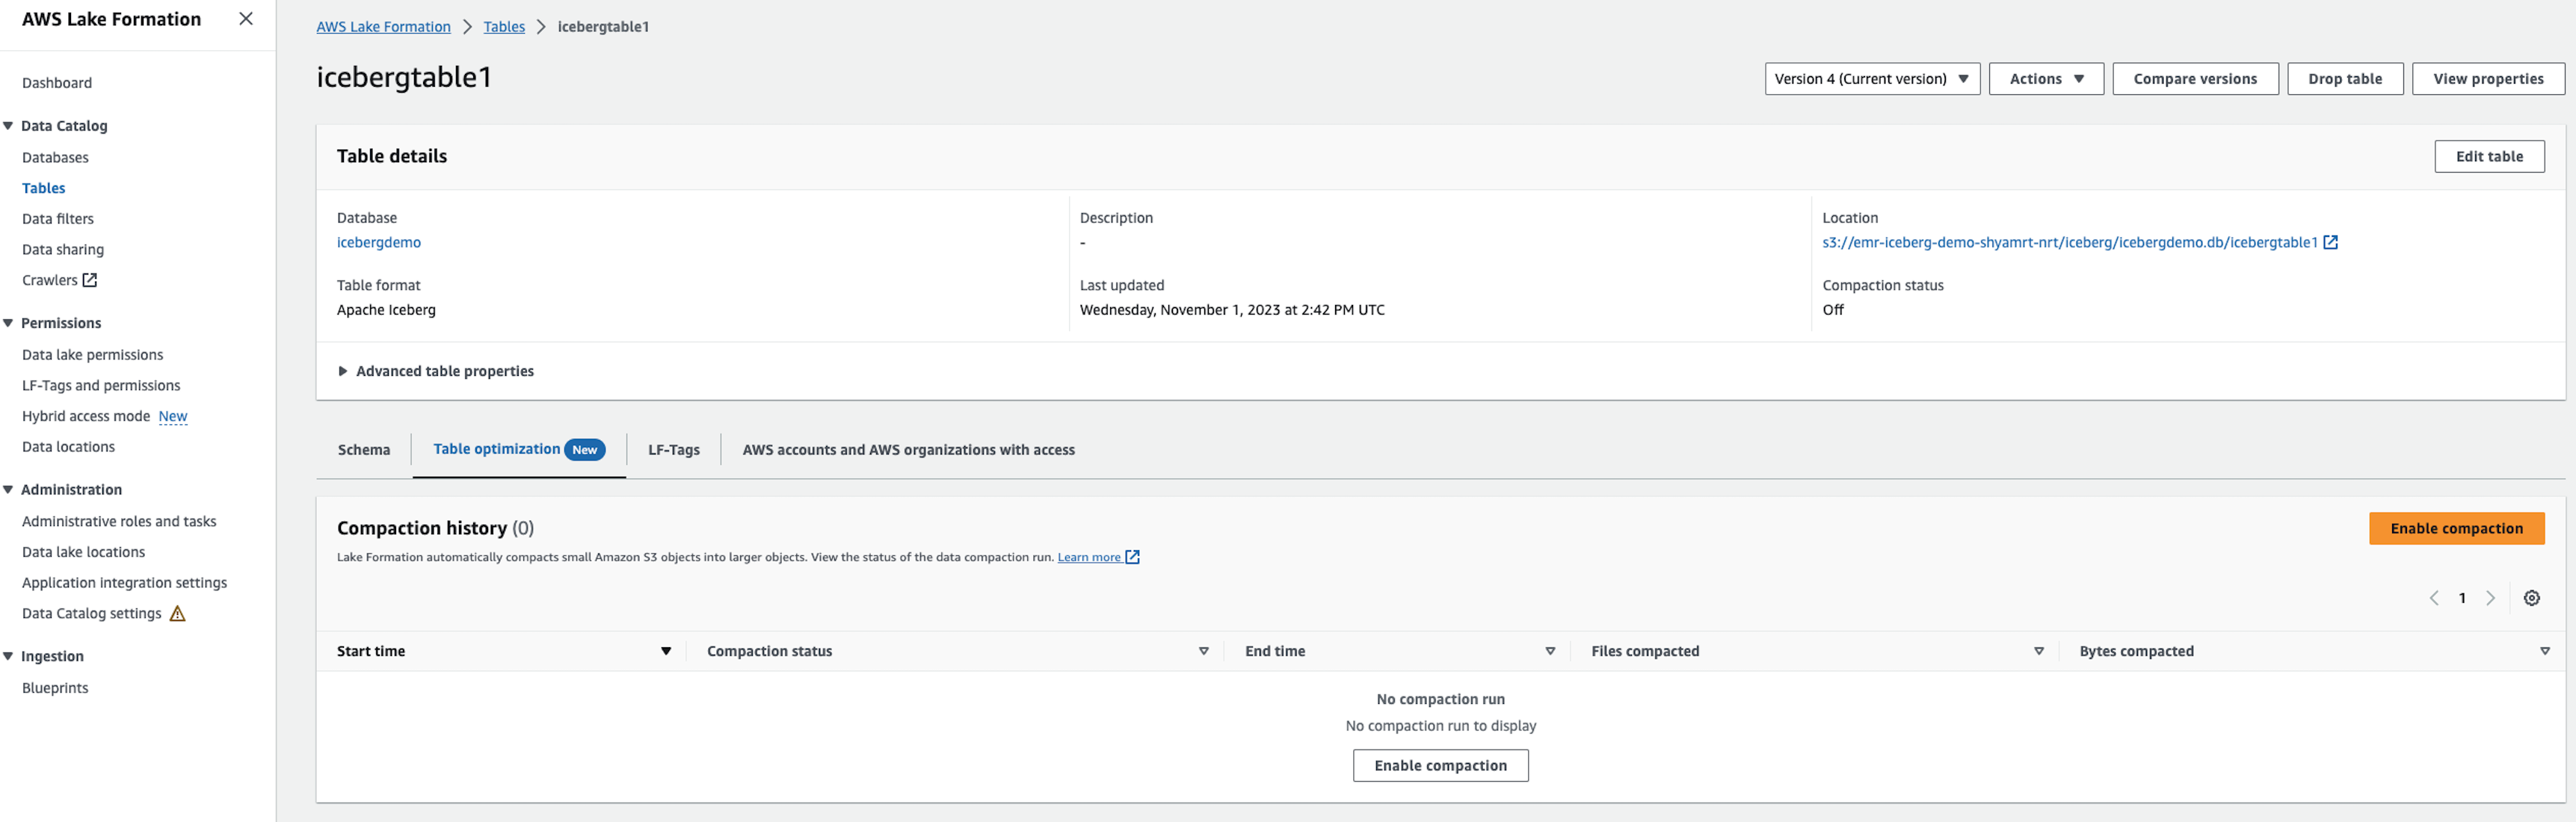Open the Actions dropdown menu
The image size is (2576, 822).
click(x=2045, y=79)
